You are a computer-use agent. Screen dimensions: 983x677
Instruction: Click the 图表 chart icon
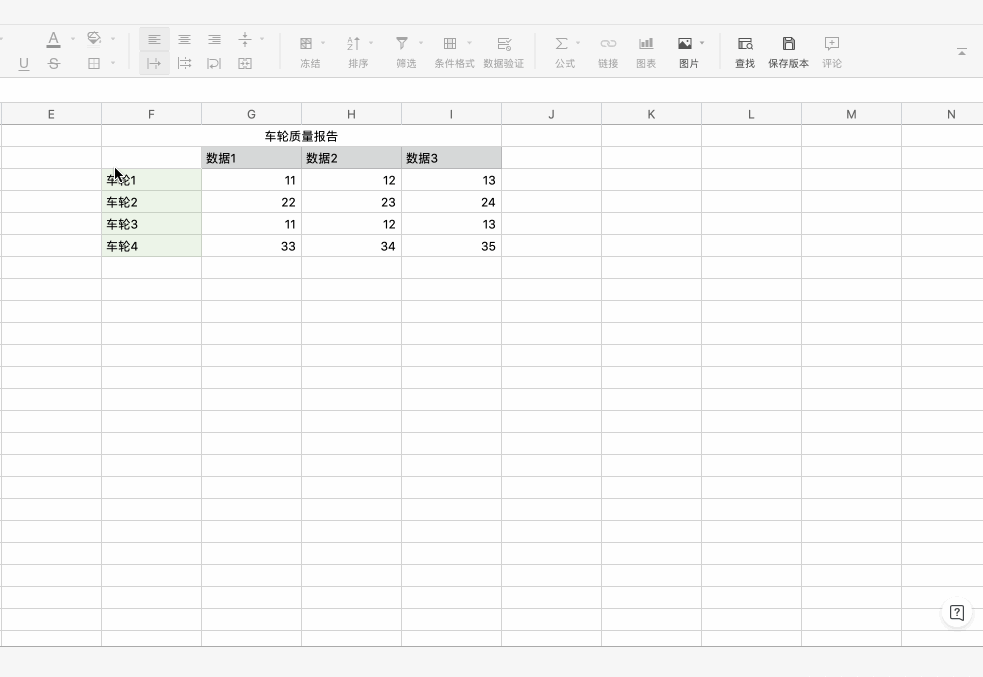coord(646,43)
